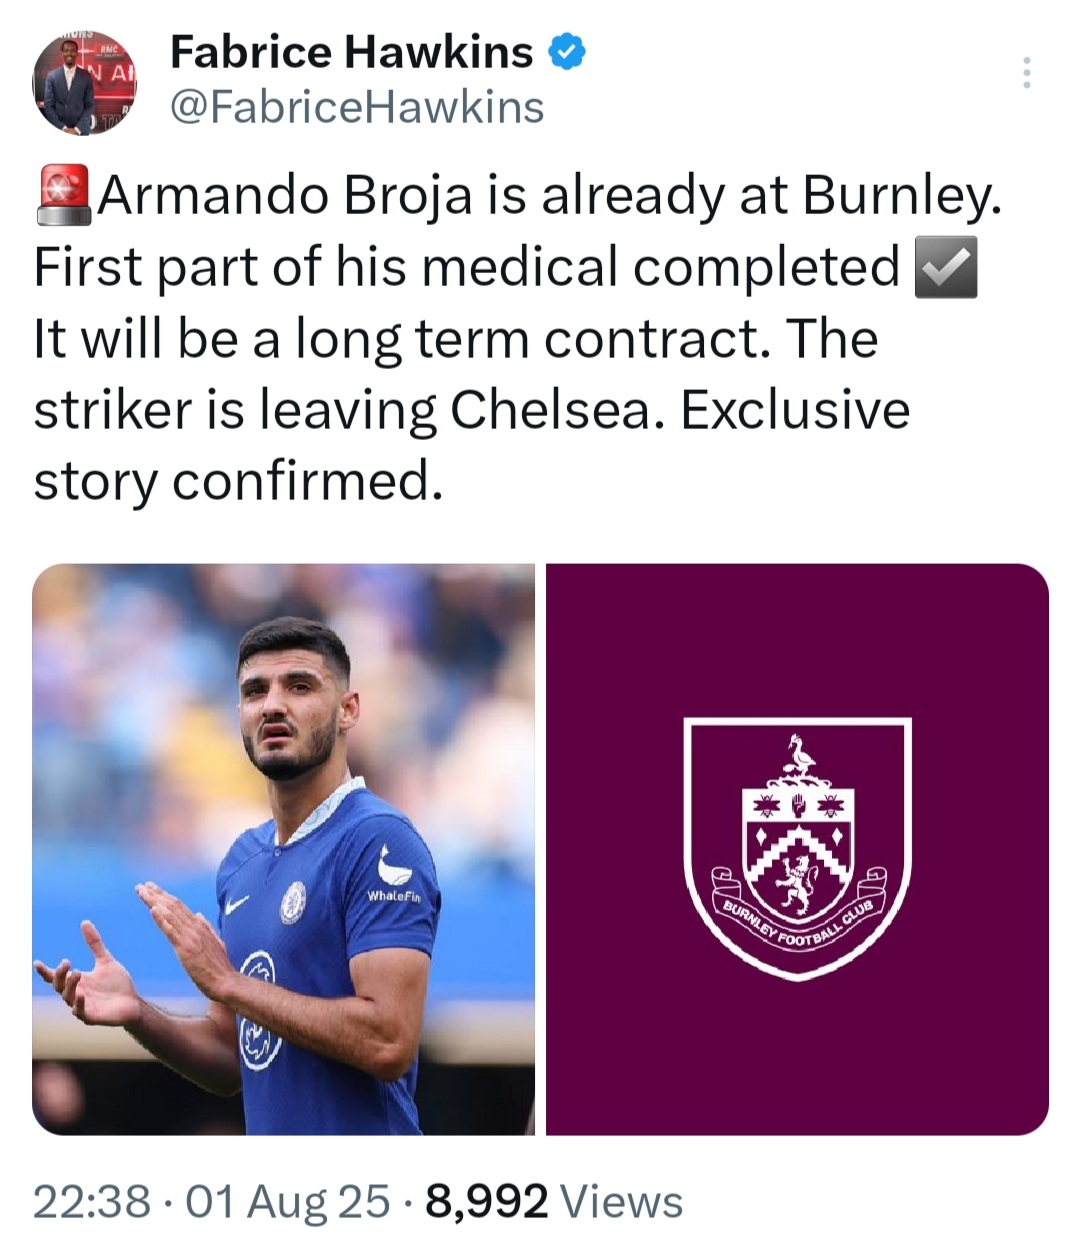The width and height of the screenshot is (1080, 1248).
Task: Click the word Chelsea in tweet text
Action: (550, 410)
